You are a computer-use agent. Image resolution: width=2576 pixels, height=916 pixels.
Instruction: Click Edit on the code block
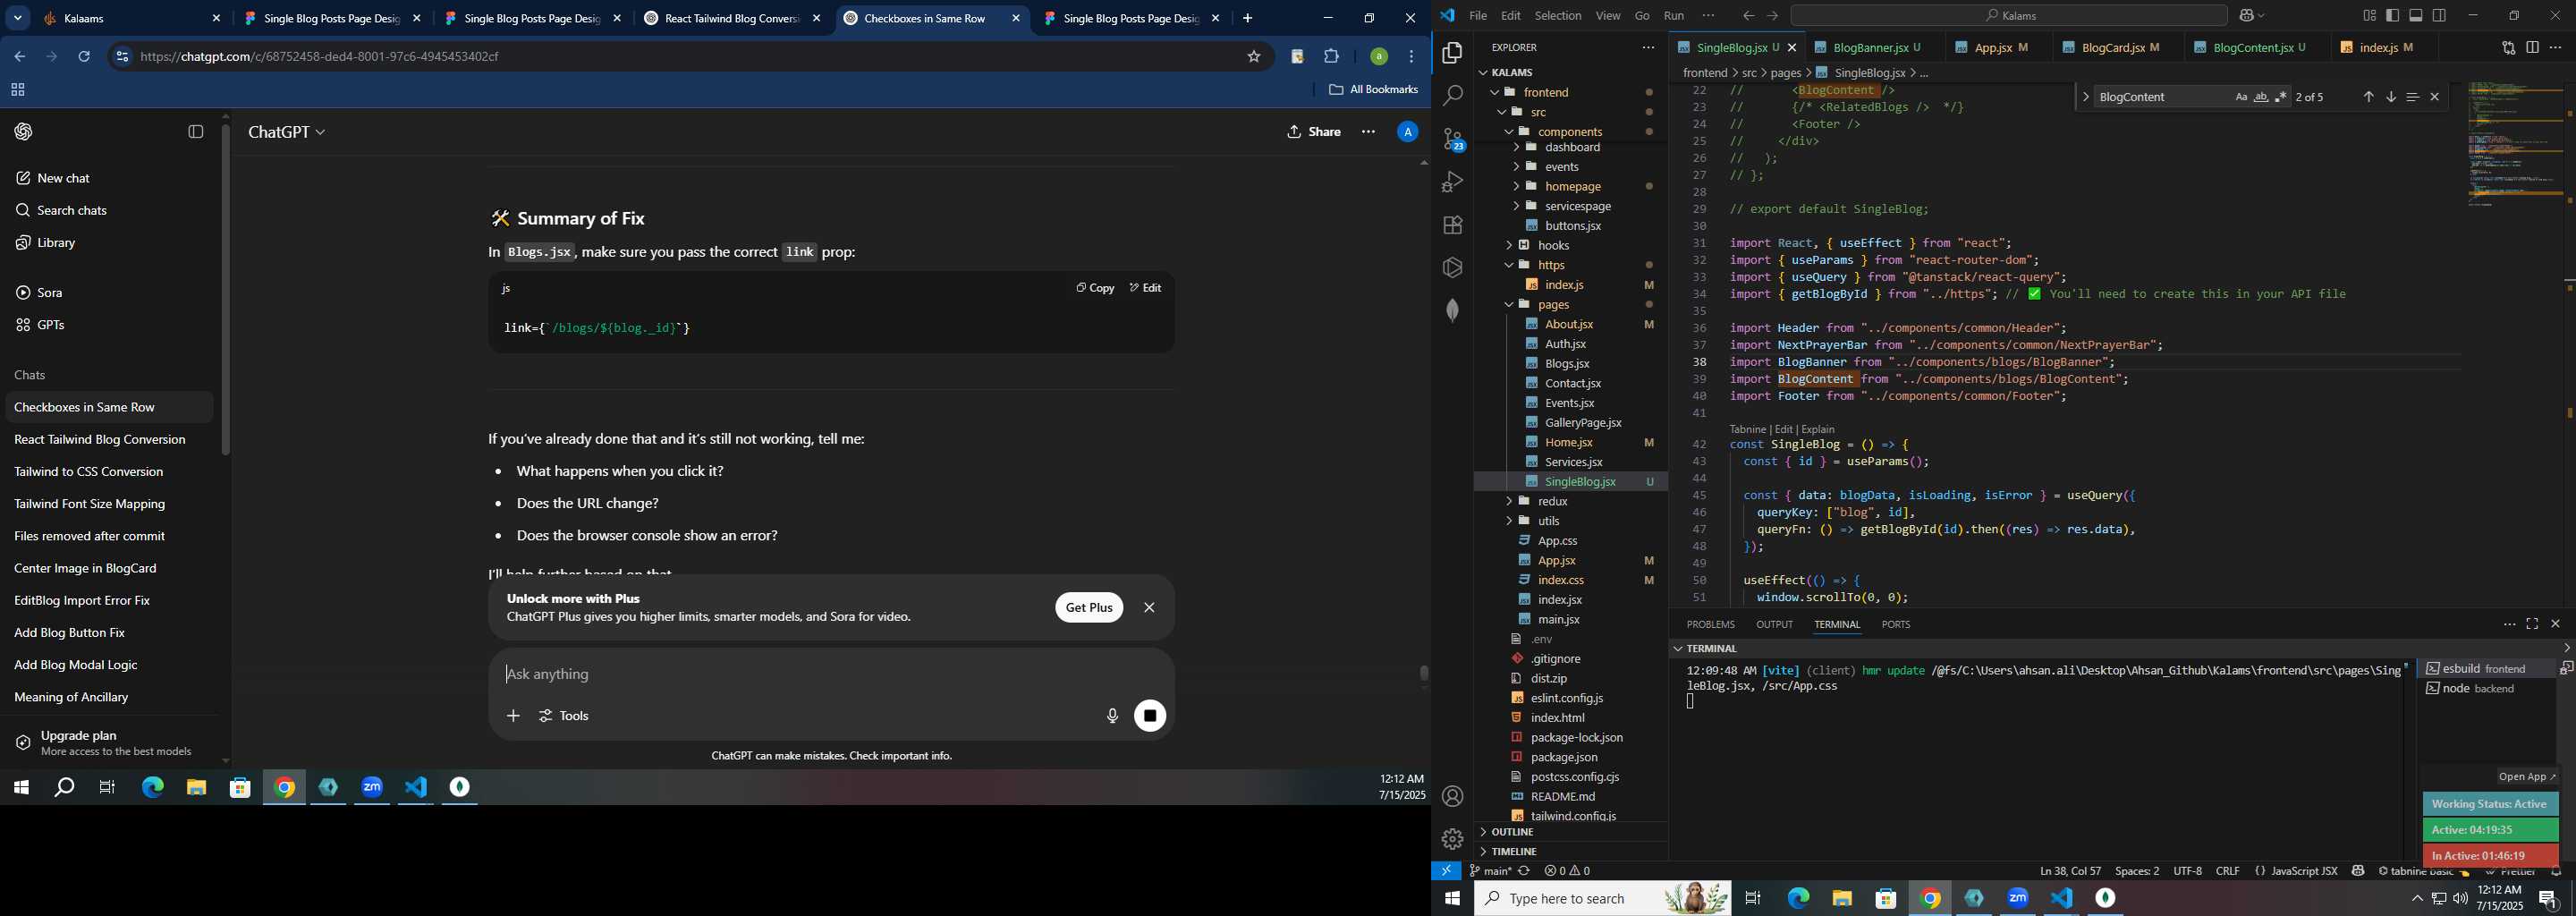(1145, 288)
